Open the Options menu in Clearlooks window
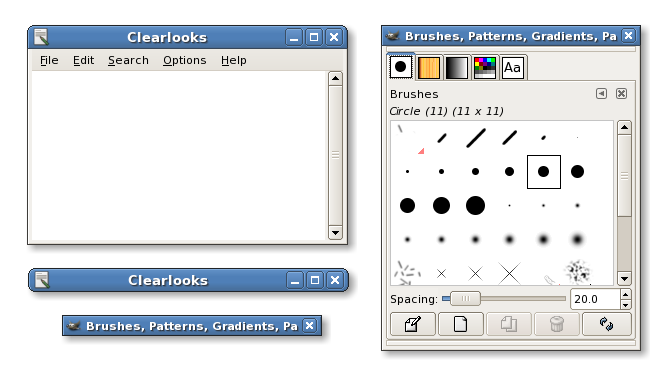Image resolution: width=672 pixels, height=379 pixels. (x=184, y=60)
